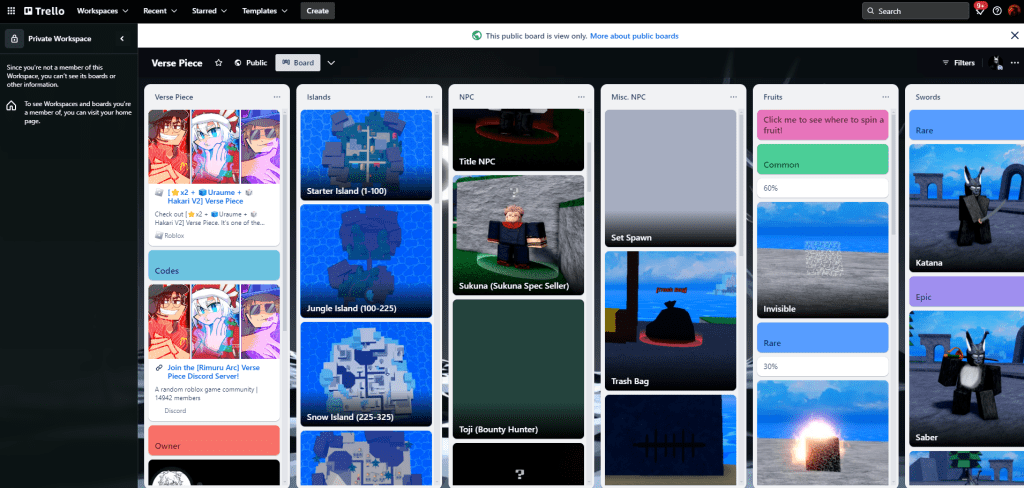The height and width of the screenshot is (488, 1024).
Task: Click the Create button
Action: [x=317, y=10]
